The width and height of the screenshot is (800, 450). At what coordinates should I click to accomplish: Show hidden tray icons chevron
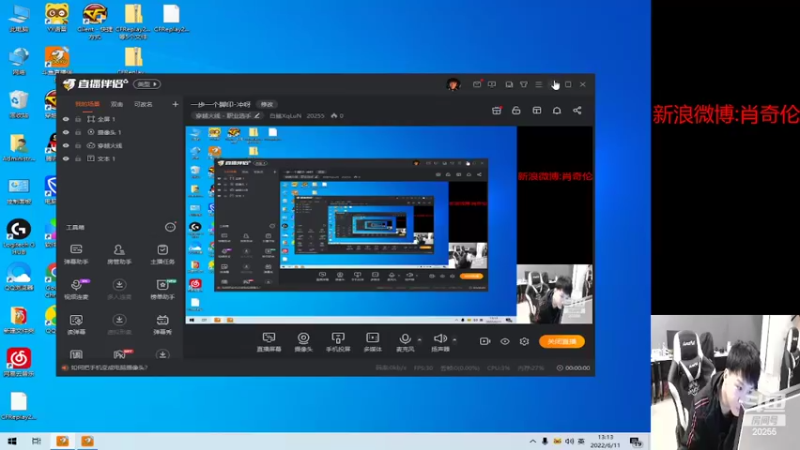coord(533,441)
